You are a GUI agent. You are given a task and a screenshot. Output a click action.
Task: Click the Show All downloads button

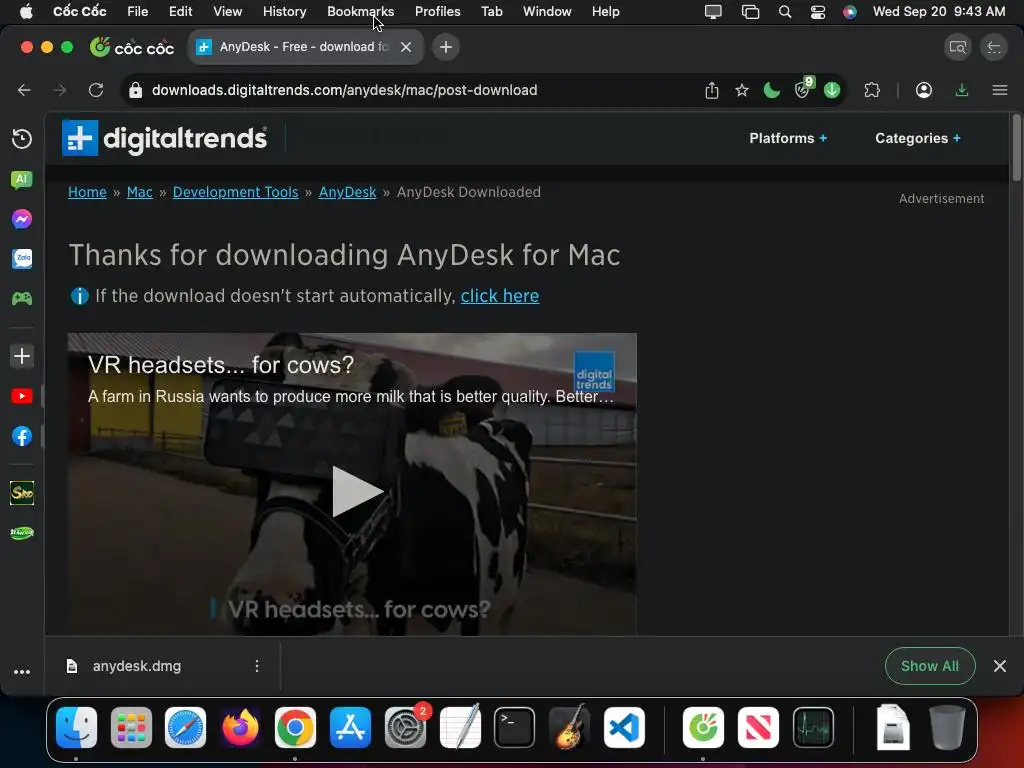click(x=929, y=666)
